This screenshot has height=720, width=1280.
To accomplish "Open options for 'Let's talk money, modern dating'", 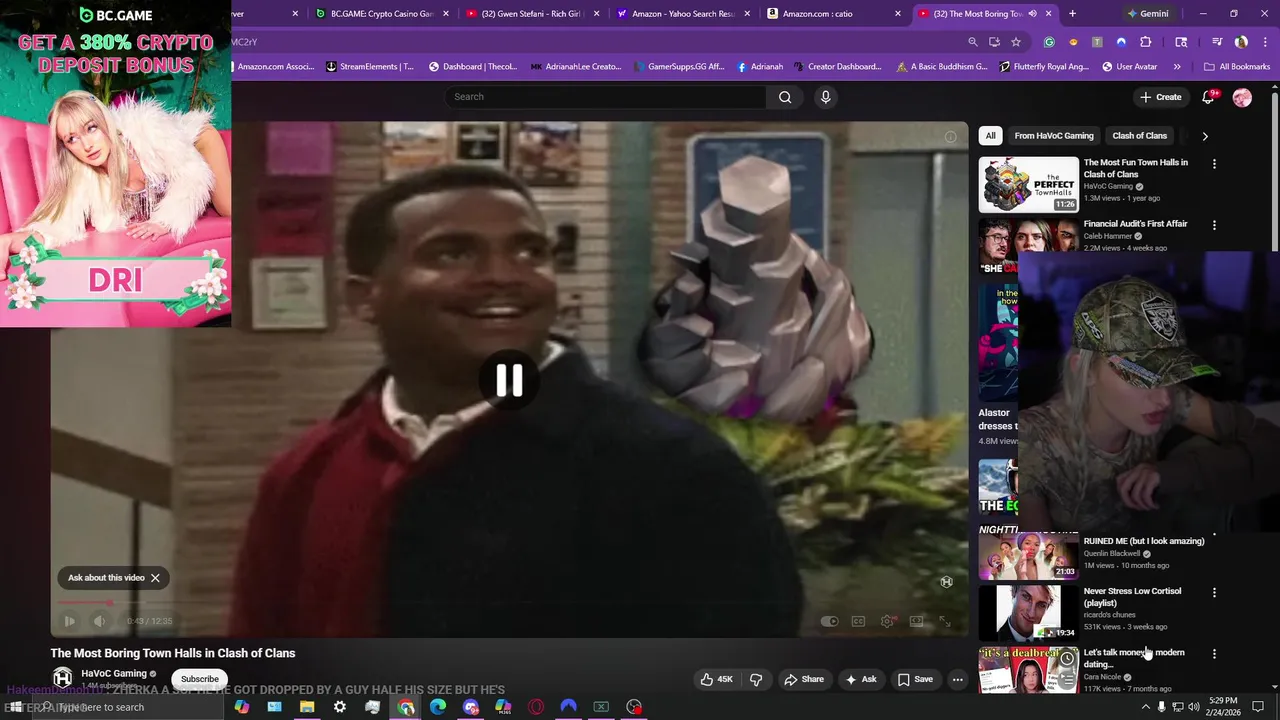I will (x=1214, y=654).
